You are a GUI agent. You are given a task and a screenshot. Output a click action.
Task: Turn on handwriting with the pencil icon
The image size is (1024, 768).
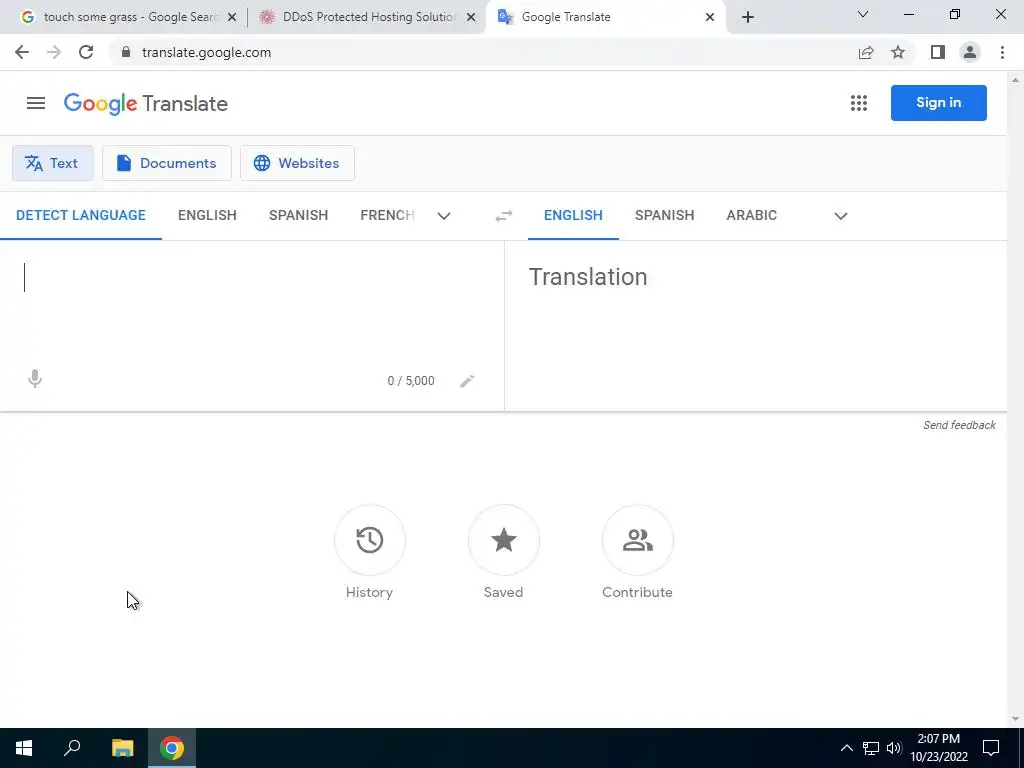pos(467,381)
